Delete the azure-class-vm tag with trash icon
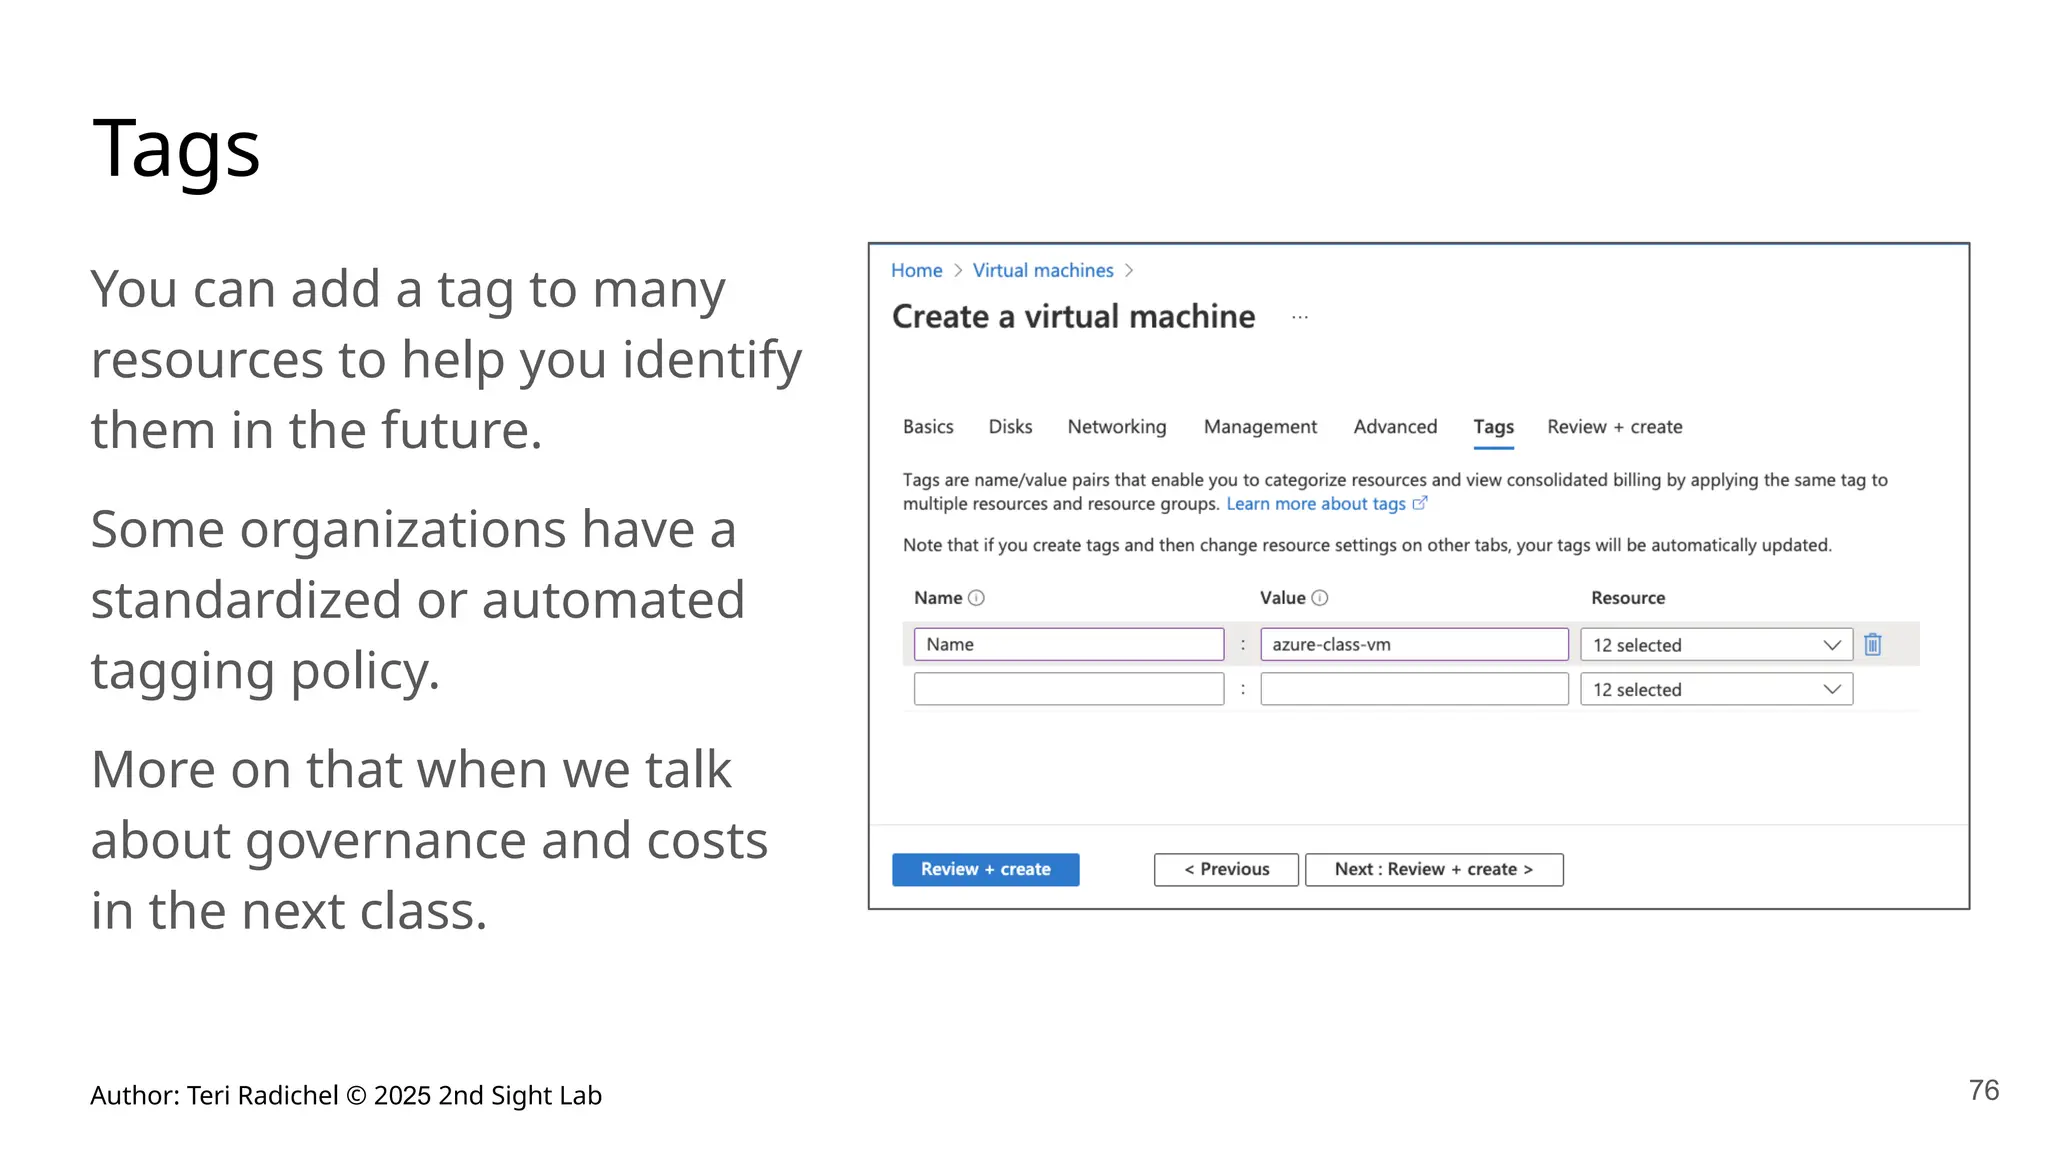 pyautogui.click(x=1873, y=645)
